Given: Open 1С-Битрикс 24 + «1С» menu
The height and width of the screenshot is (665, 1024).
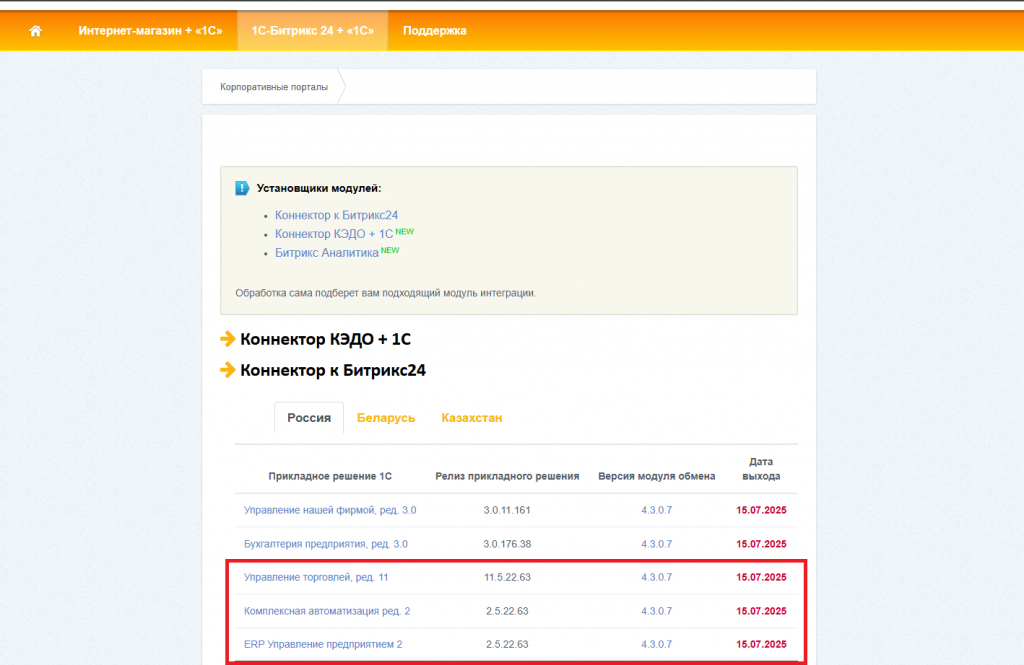Looking at the screenshot, I should [x=313, y=31].
